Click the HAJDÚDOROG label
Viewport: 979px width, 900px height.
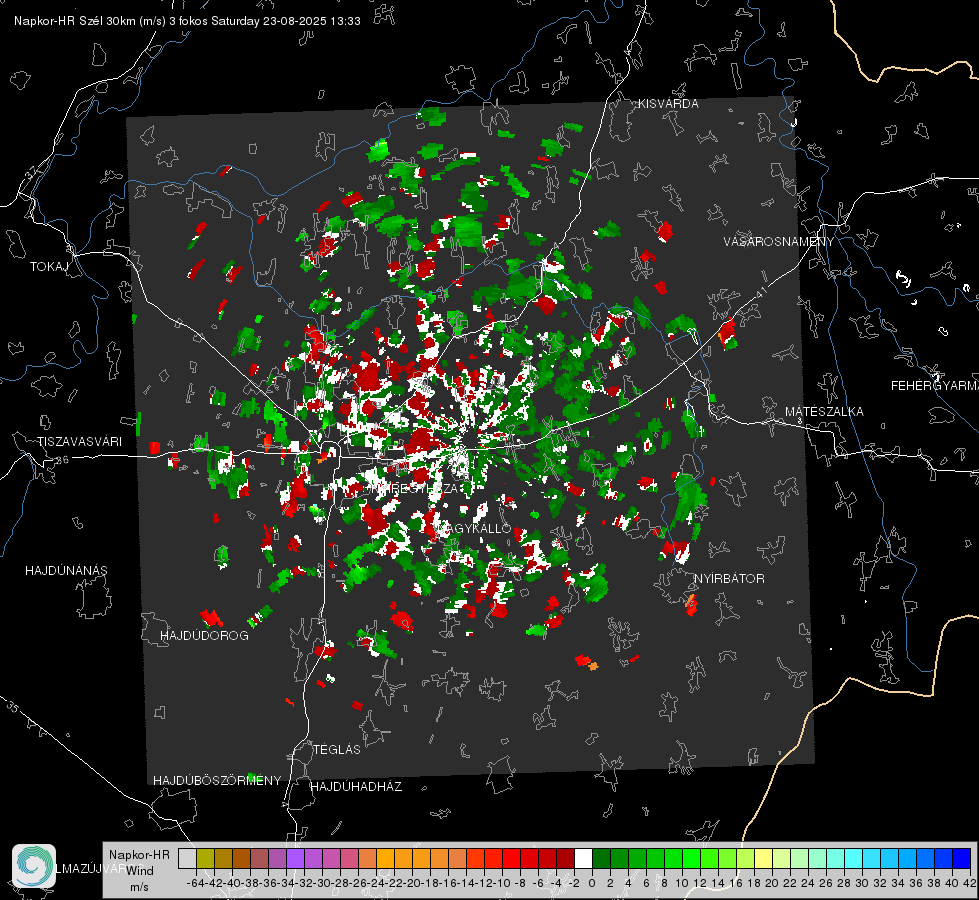[204, 635]
